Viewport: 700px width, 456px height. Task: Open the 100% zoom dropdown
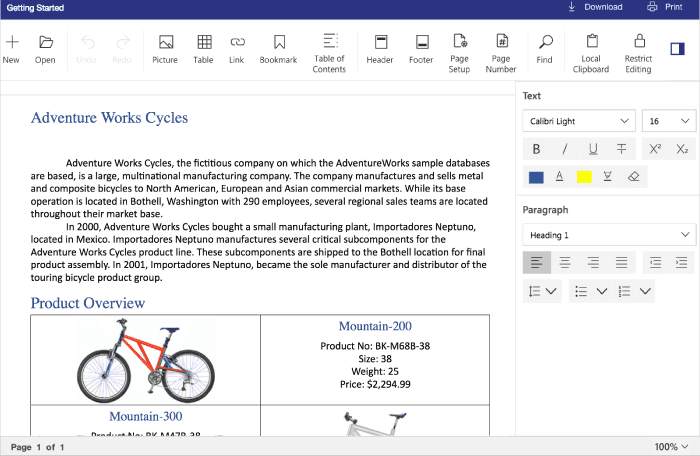(671, 447)
